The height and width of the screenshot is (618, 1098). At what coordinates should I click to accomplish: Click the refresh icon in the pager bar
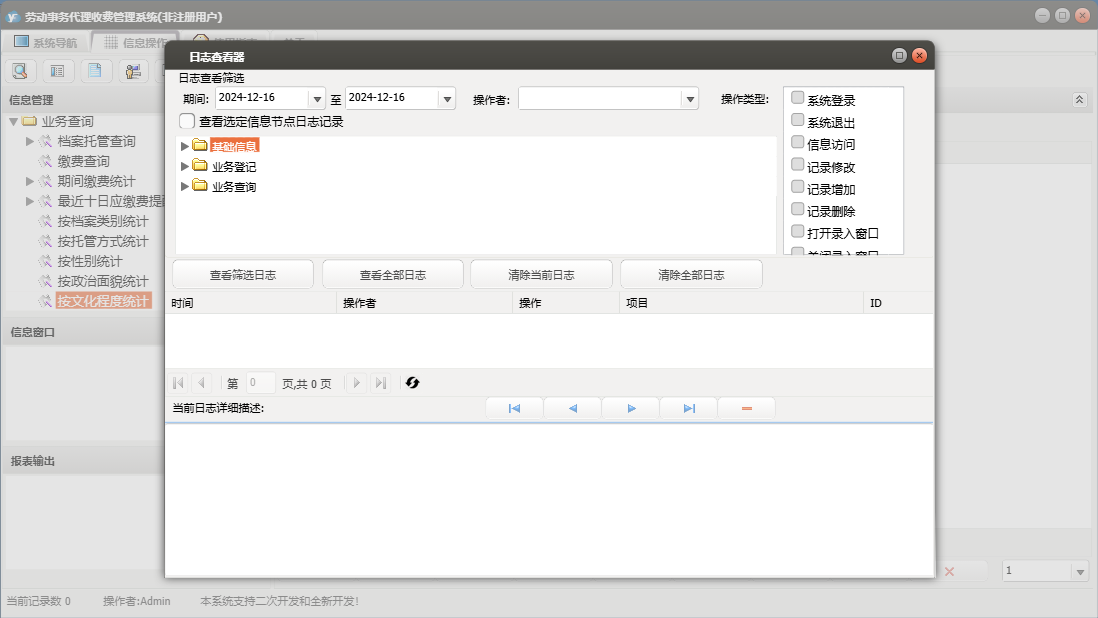point(412,383)
